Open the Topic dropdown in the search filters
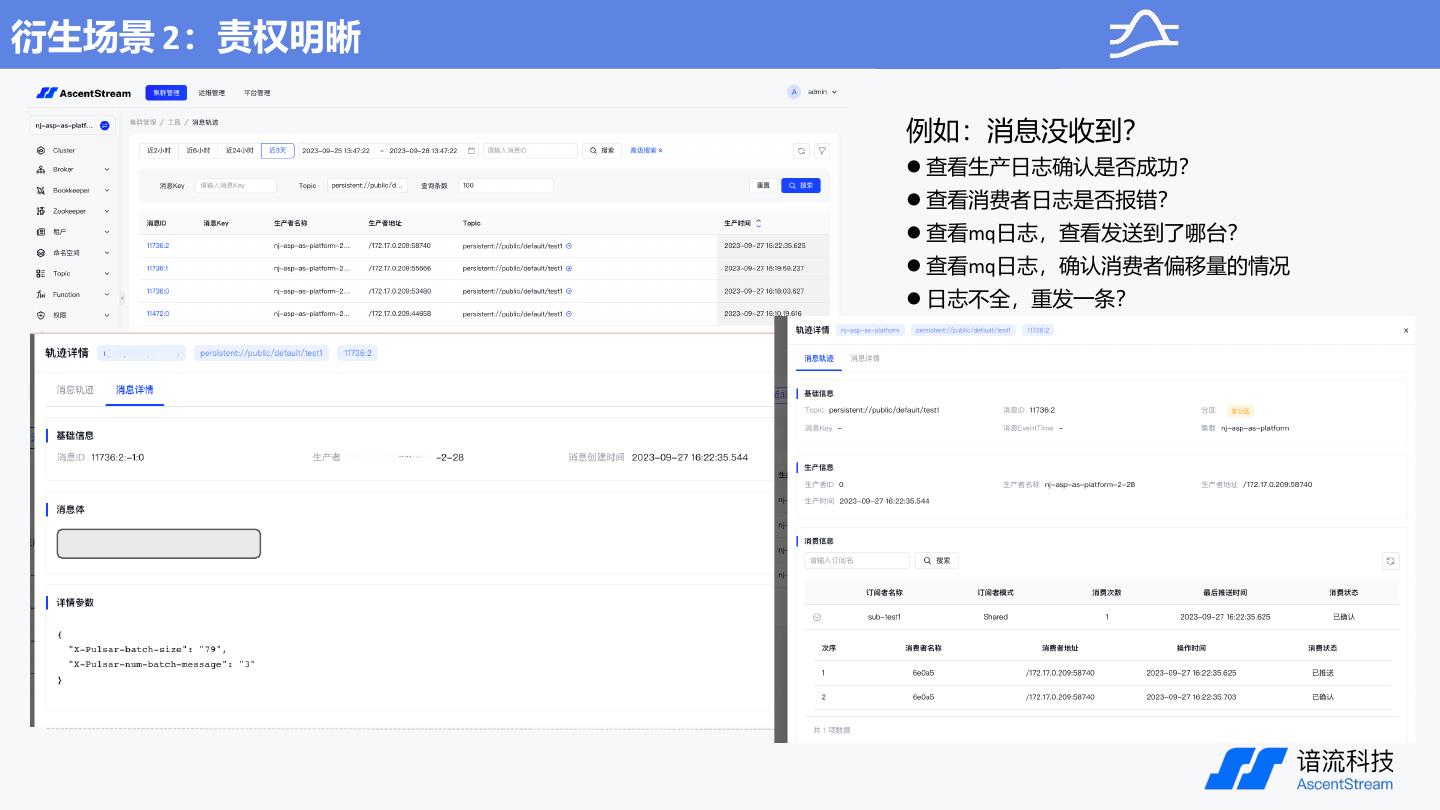Screen dimensions: 1440x810 tap(367, 186)
